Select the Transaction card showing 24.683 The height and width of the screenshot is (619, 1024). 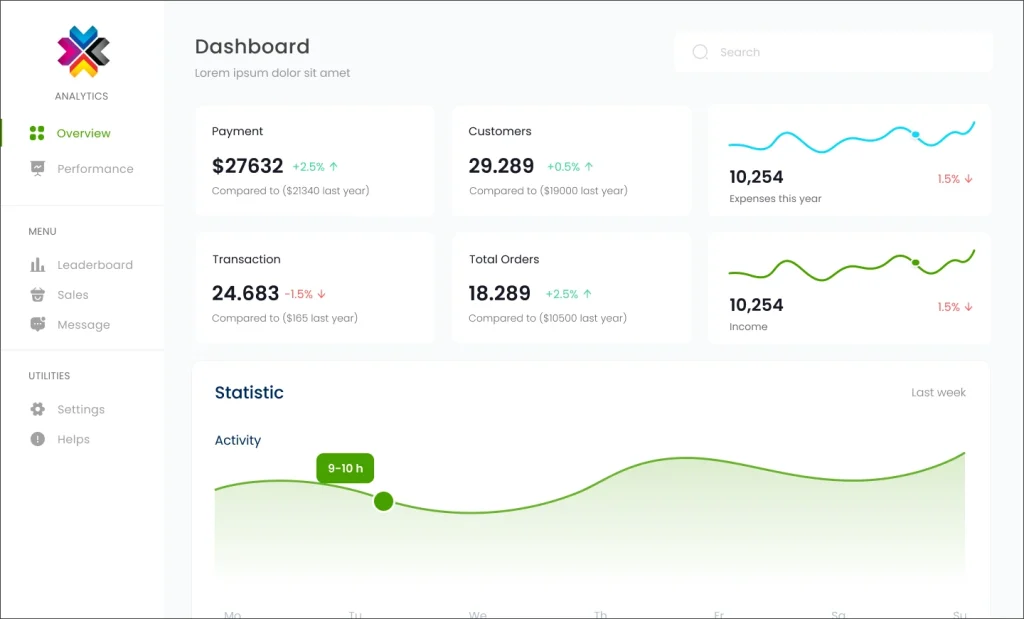pos(315,288)
